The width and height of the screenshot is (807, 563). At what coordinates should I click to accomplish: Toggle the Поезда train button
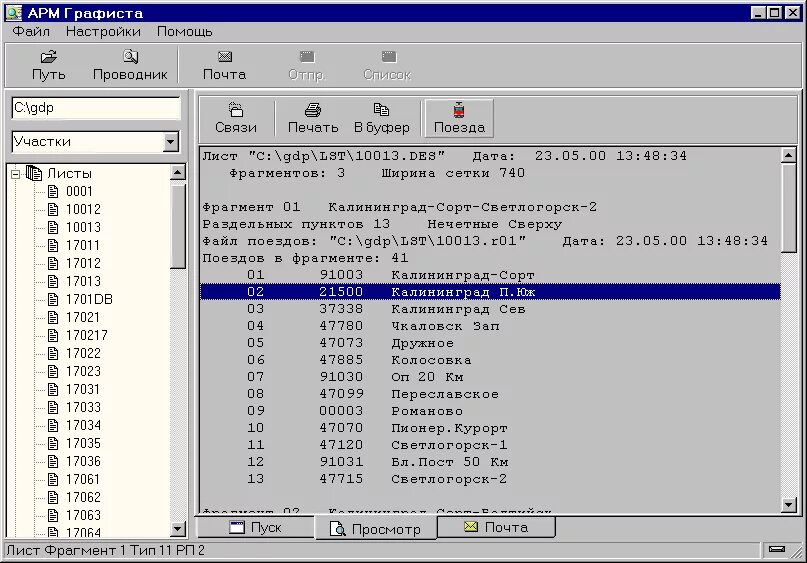(x=459, y=118)
